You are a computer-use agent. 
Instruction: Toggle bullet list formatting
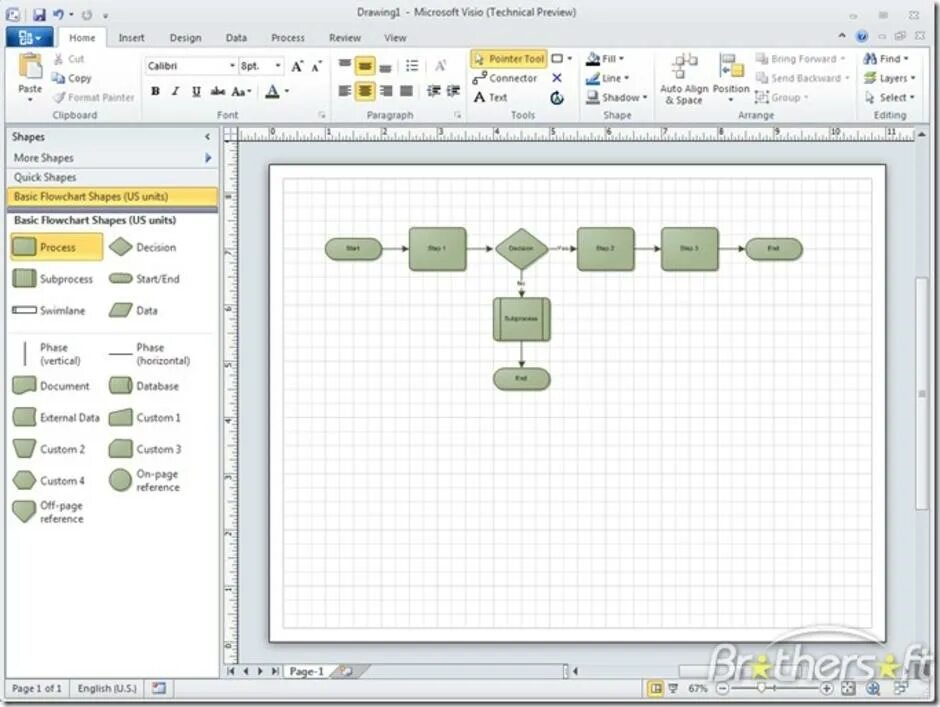point(412,66)
